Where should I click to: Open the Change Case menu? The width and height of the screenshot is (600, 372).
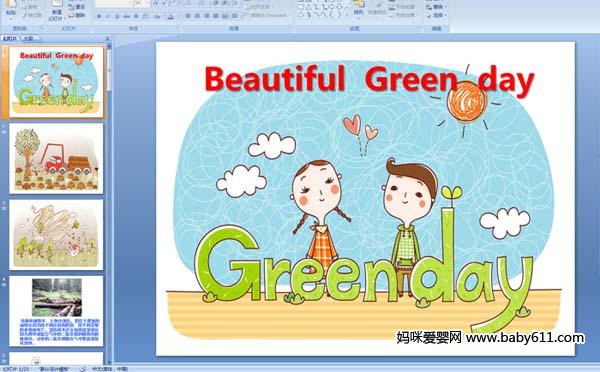[158, 16]
